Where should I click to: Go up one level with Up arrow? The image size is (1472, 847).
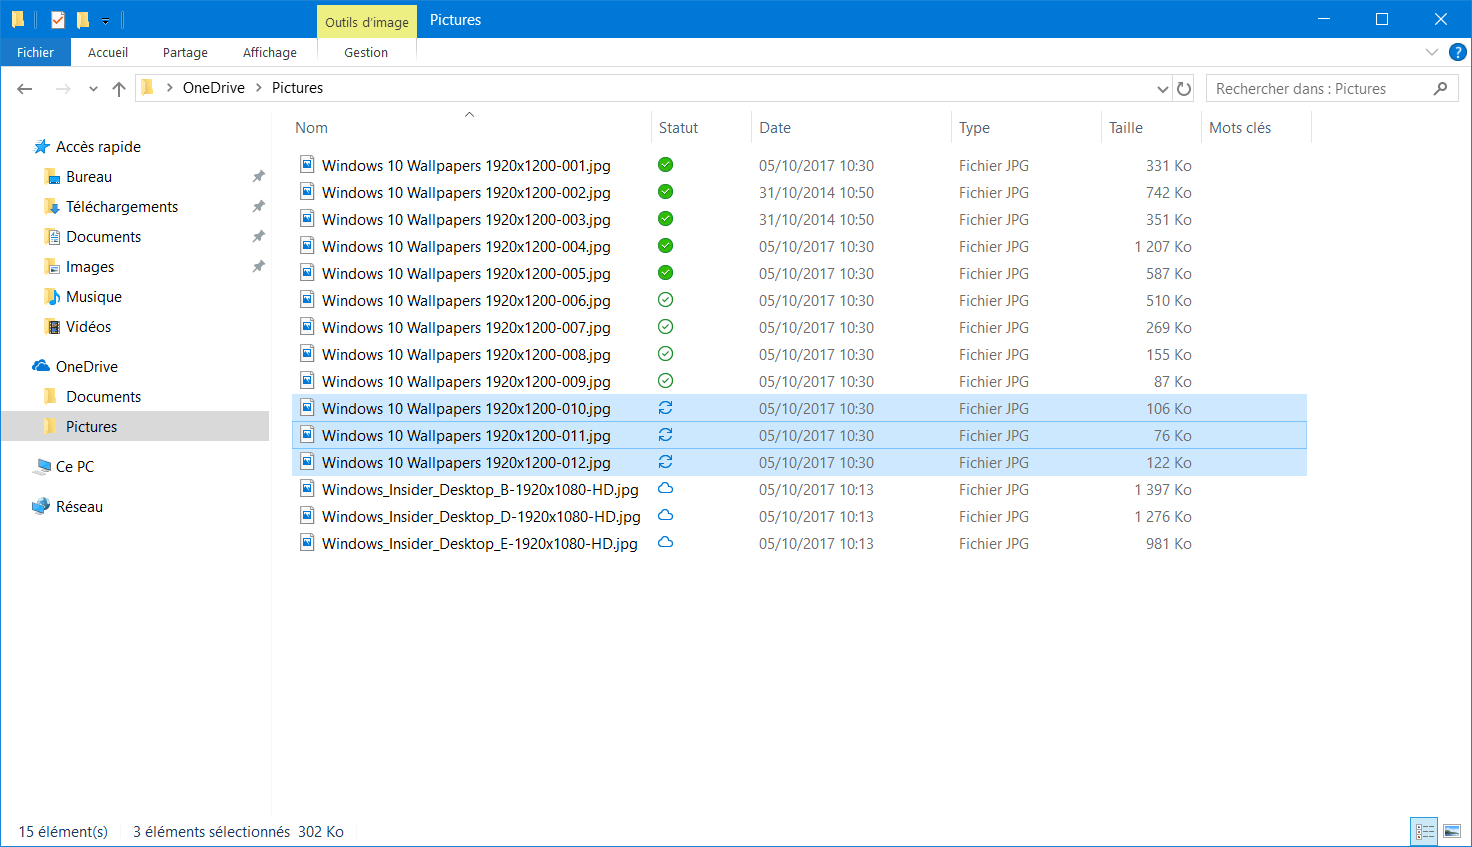pyautogui.click(x=119, y=89)
